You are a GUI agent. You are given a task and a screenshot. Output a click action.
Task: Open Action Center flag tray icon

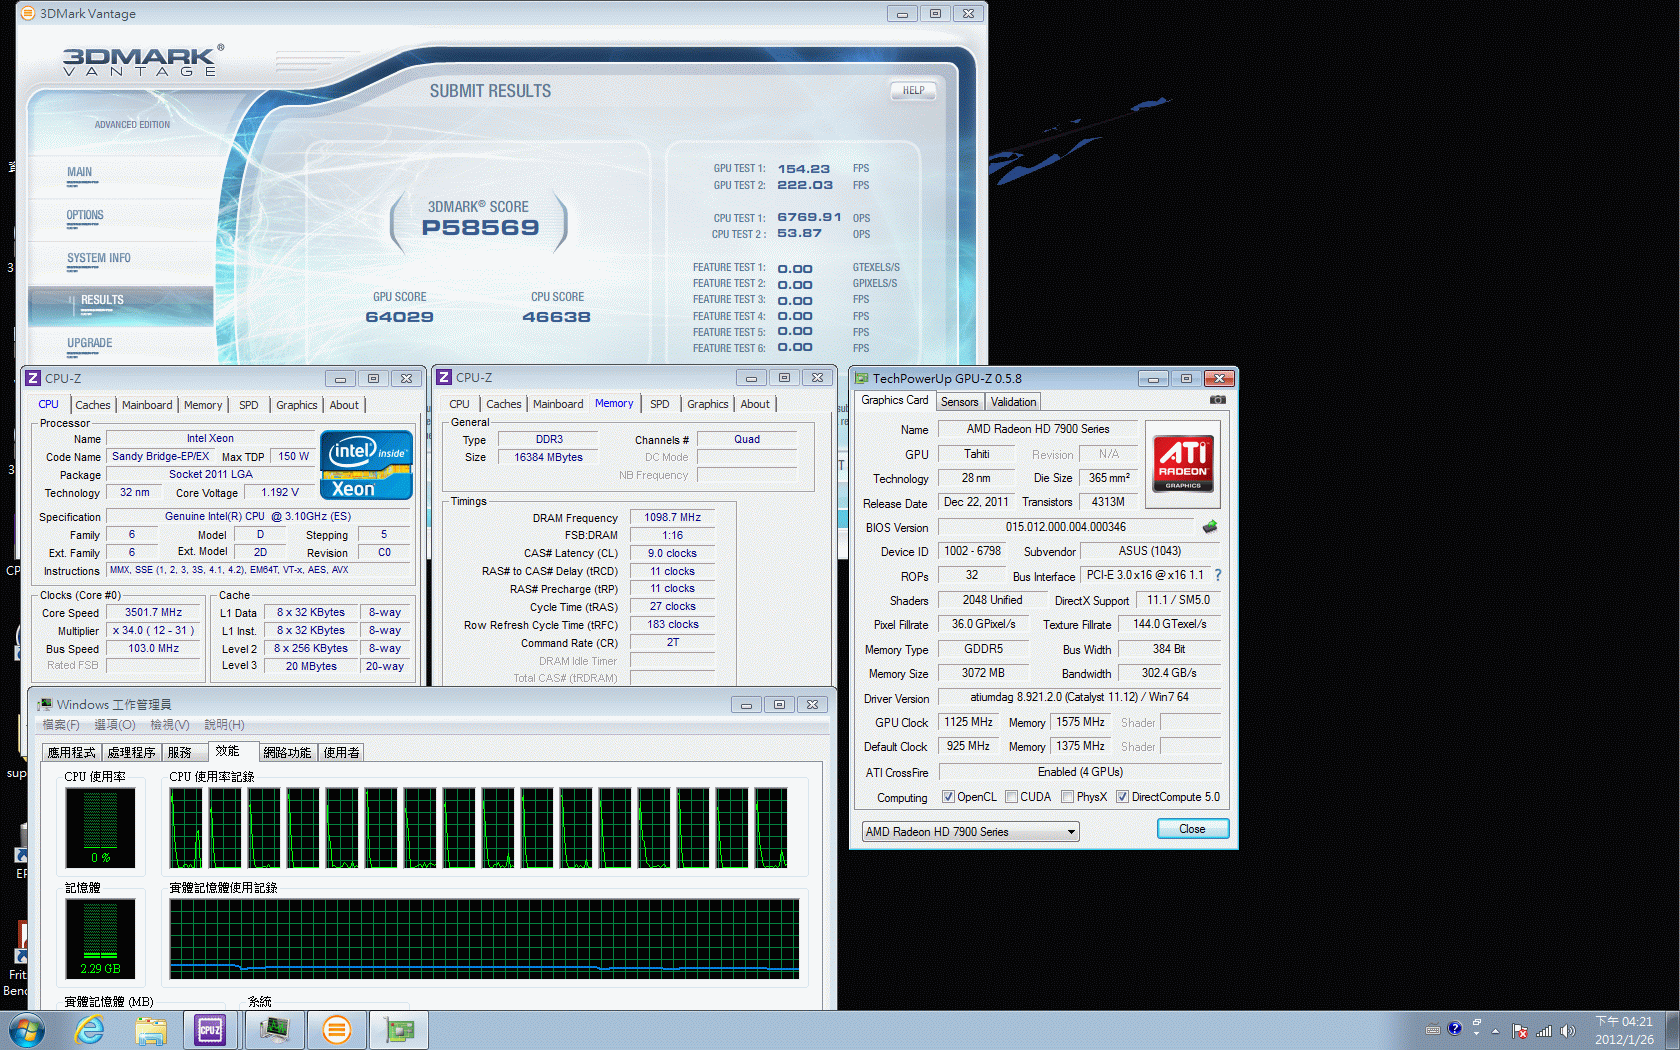pyautogui.click(x=1520, y=1031)
